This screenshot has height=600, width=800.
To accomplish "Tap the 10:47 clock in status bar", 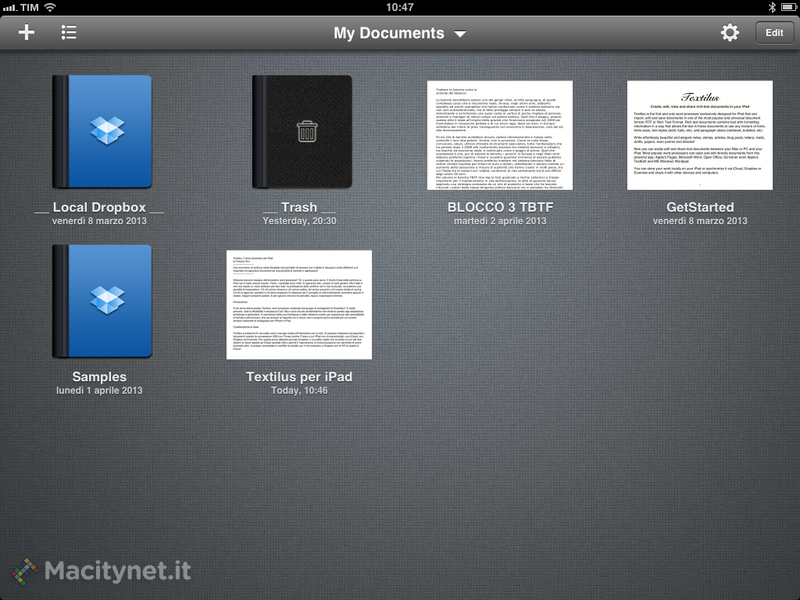I will [x=399, y=7].
